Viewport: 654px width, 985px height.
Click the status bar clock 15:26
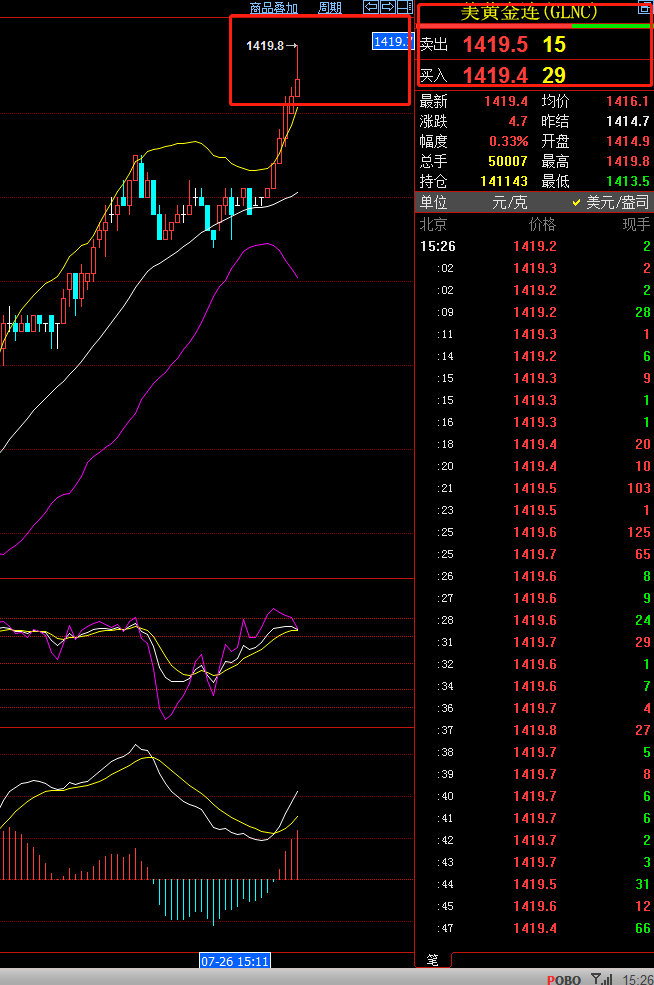click(637, 979)
